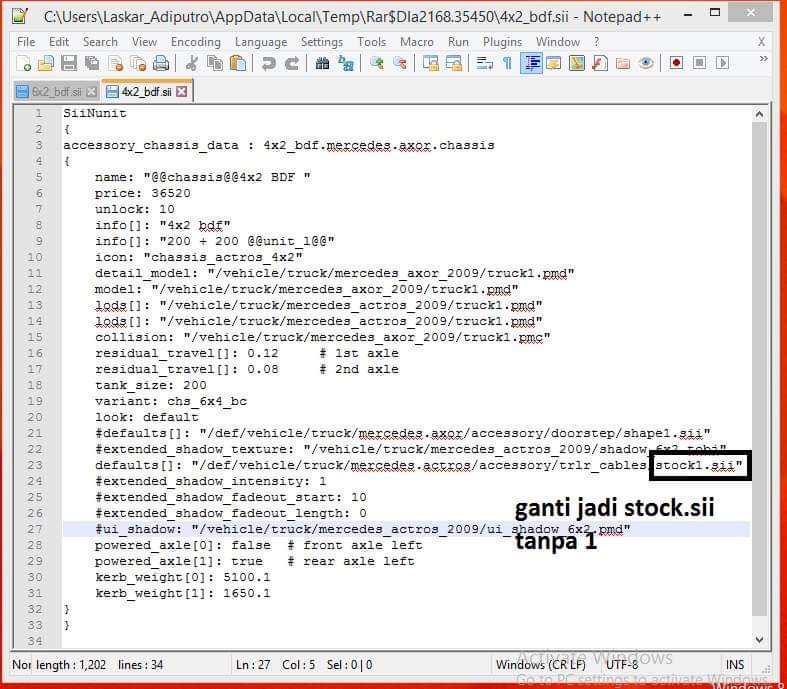Screen dimensions: 787x689
Task: Paste clipboard using the Paste icon
Action: 238,63
